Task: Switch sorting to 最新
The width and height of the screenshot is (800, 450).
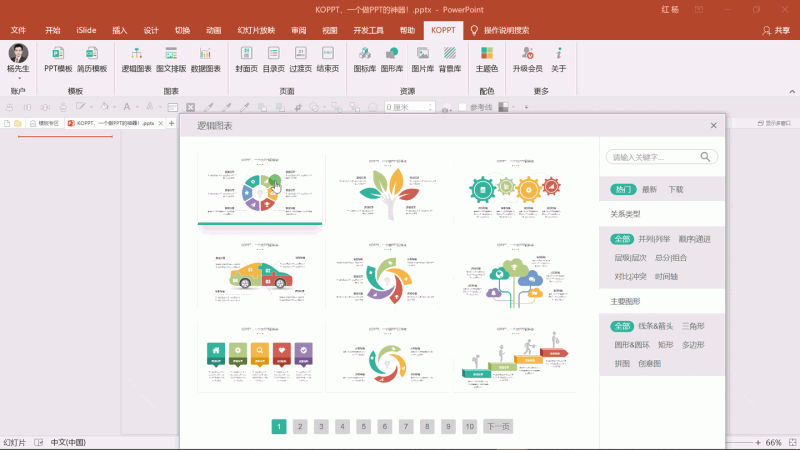Action: pos(649,189)
